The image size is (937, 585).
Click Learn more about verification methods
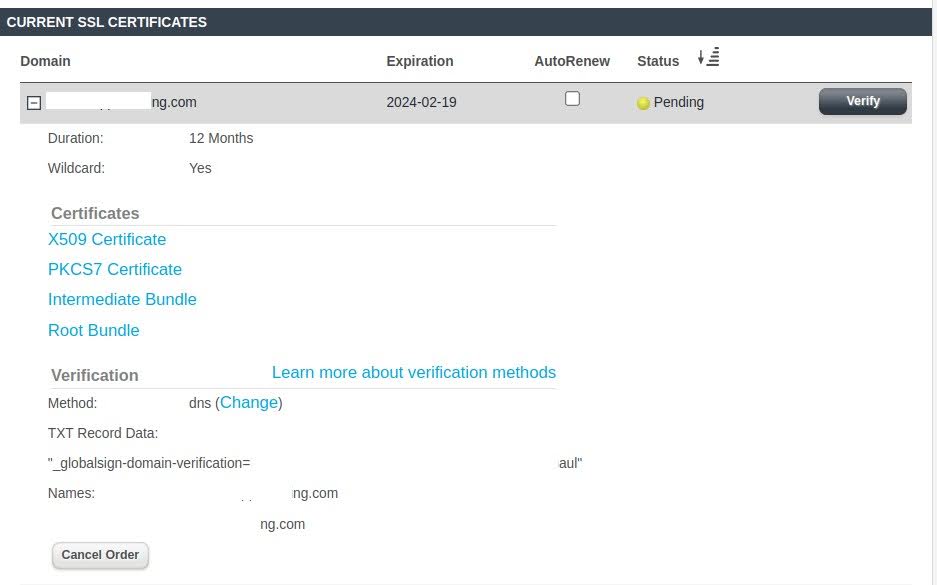click(413, 372)
